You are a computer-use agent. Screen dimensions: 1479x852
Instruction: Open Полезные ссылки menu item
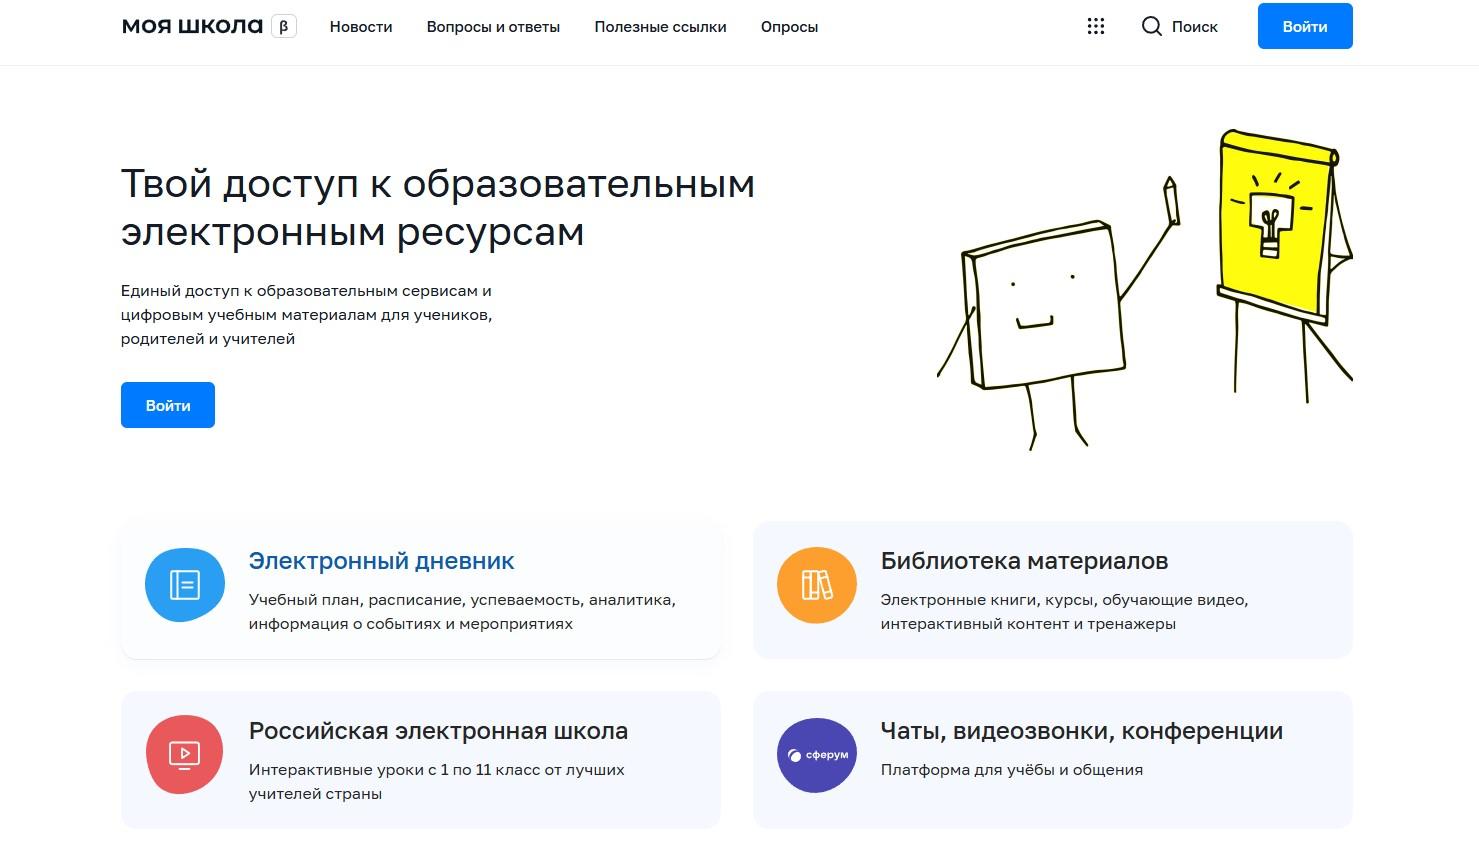(660, 27)
